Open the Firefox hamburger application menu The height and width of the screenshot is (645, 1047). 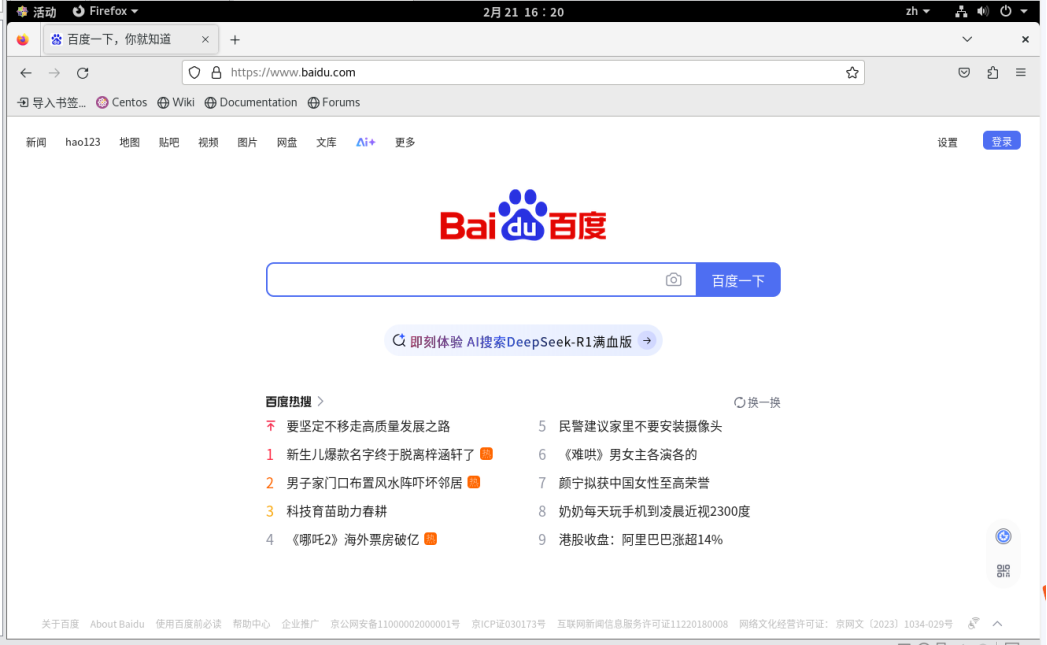[1020, 73]
